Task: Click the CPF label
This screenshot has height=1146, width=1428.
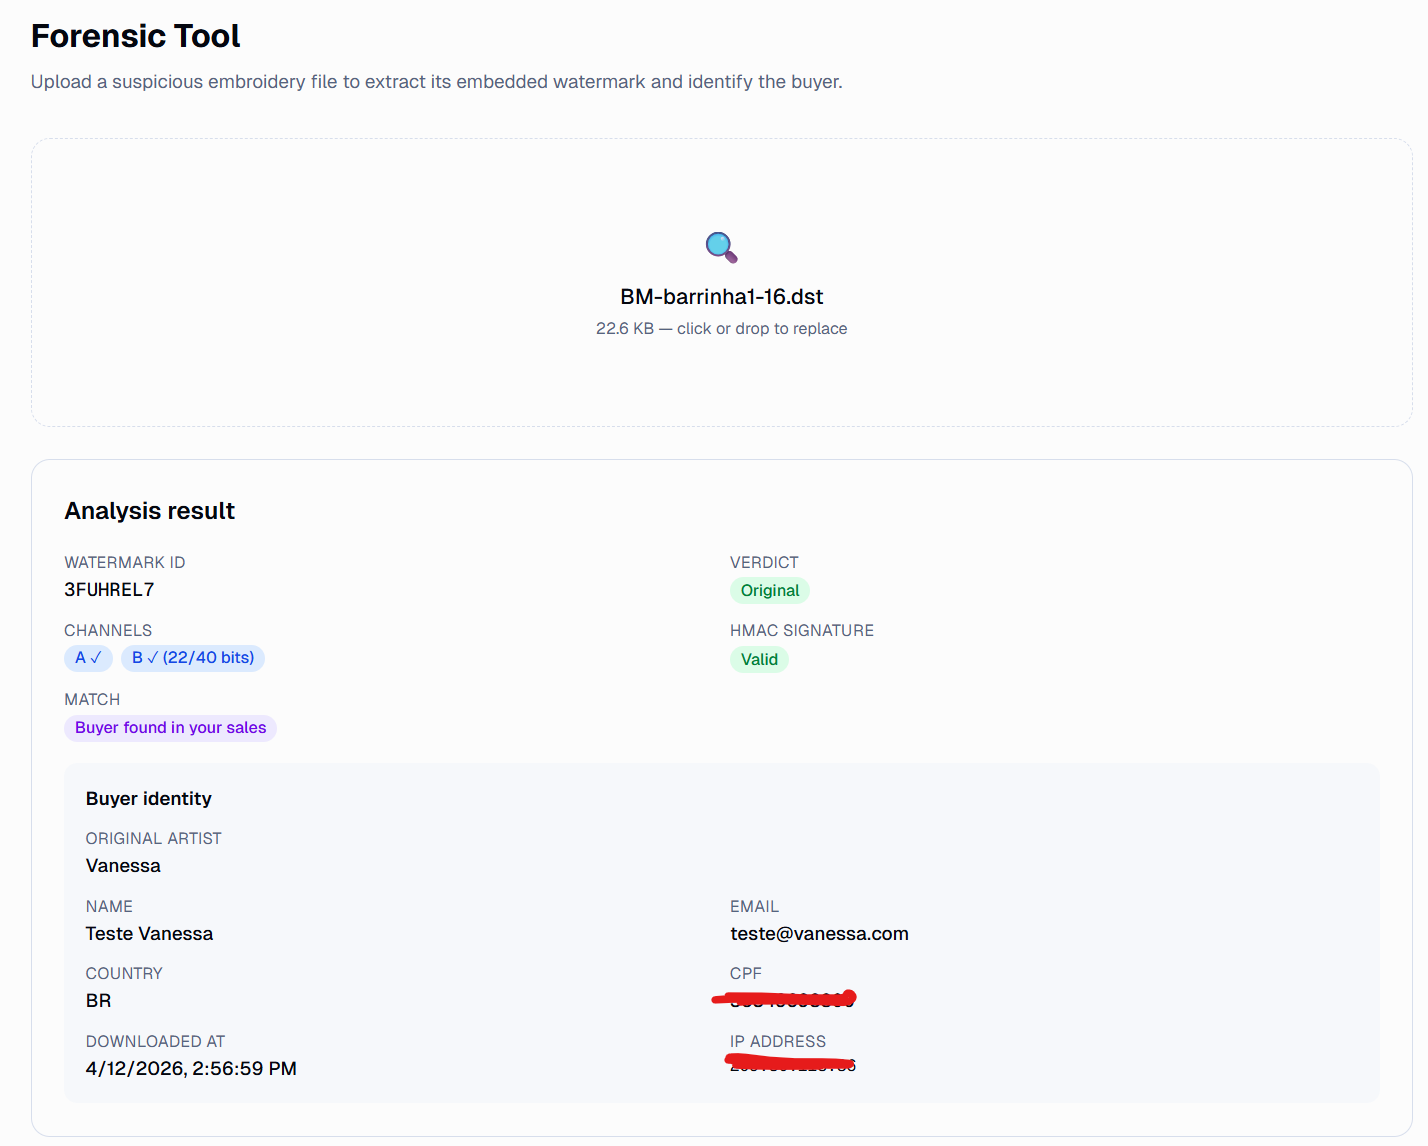Action: click(x=745, y=974)
